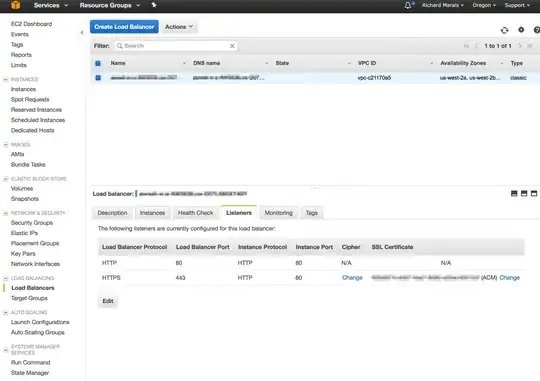This screenshot has height=381, width=540.
Task: Open the Oregon region dropdown
Action: click(x=484, y=5)
